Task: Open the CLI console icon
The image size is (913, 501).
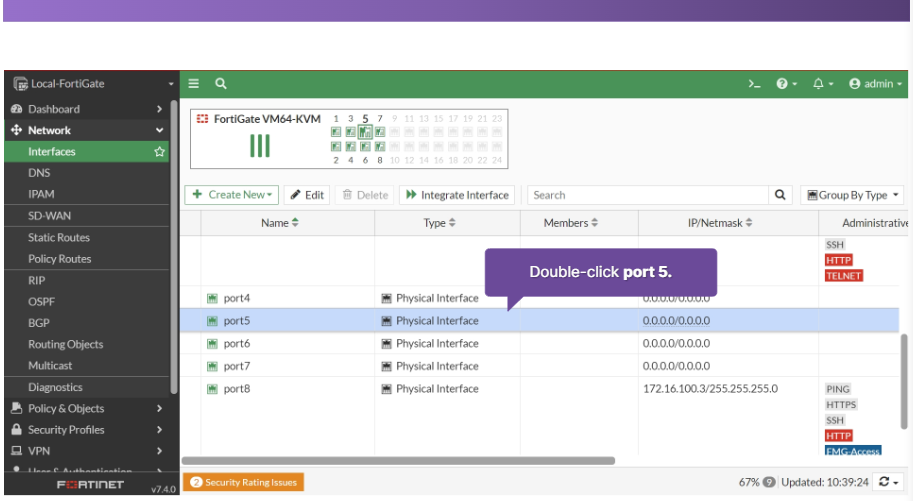Action: pos(754,84)
